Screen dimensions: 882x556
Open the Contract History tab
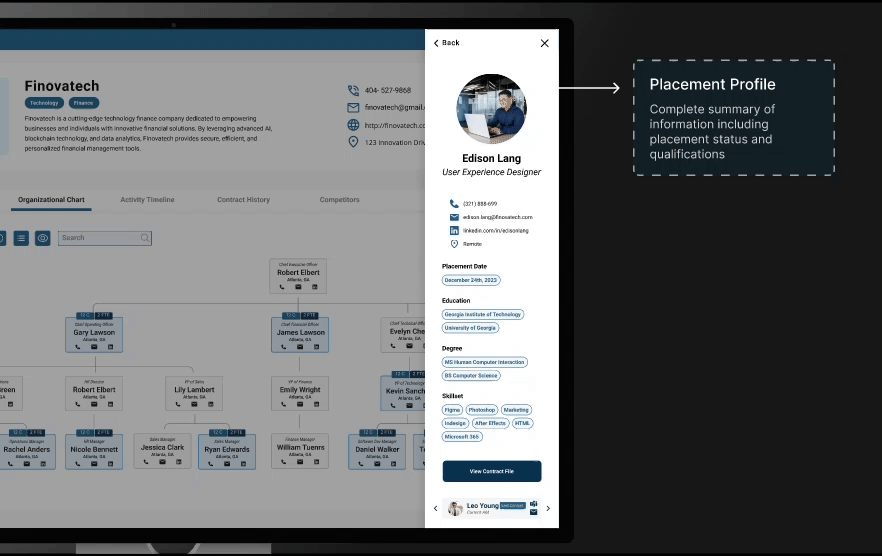pyautogui.click(x=244, y=200)
